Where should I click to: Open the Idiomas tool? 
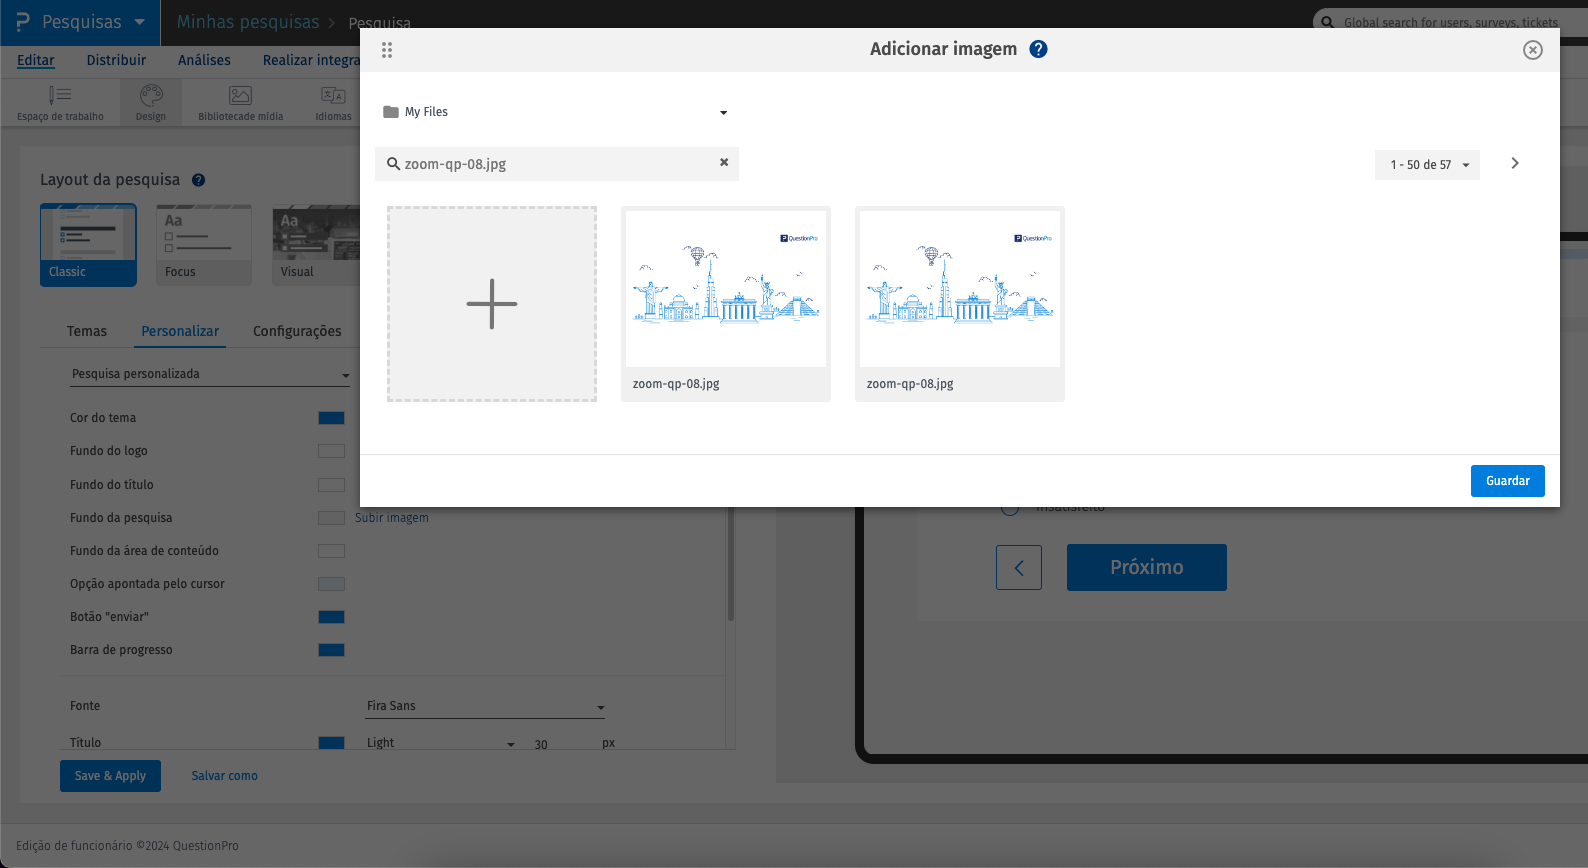333,103
